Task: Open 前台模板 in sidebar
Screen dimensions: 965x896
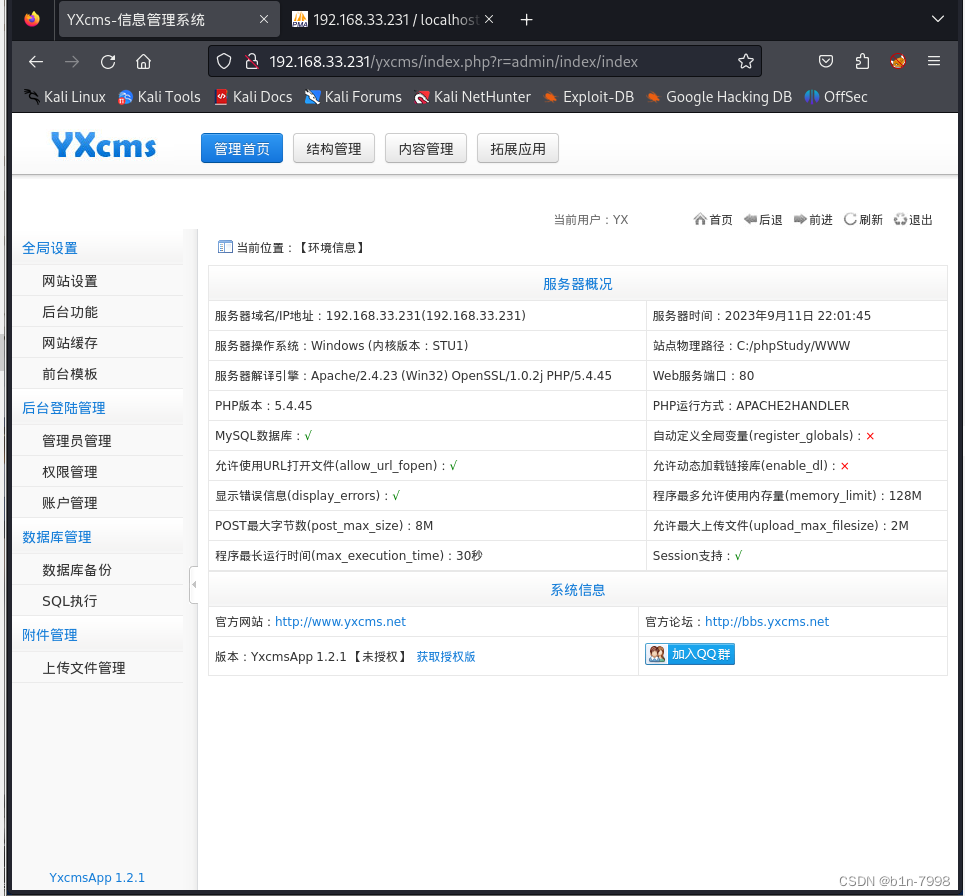Action: click(x=70, y=374)
